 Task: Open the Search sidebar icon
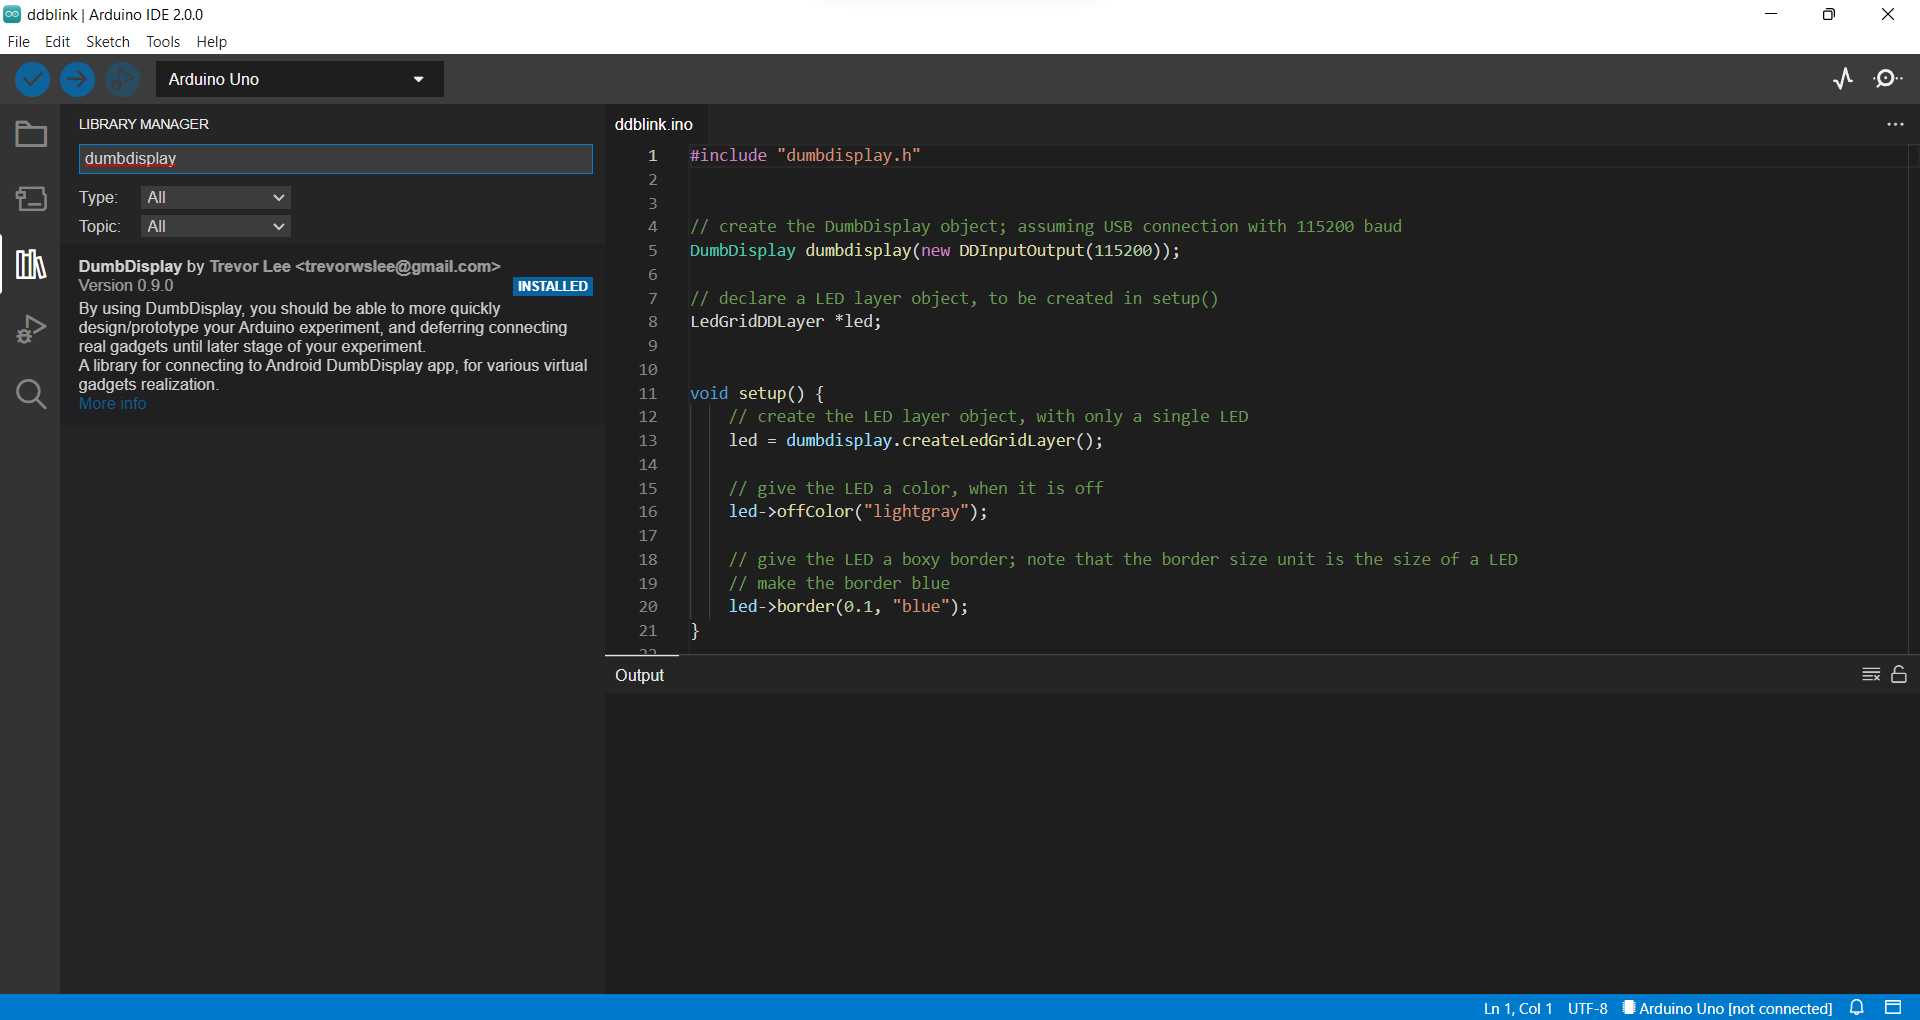click(x=31, y=394)
